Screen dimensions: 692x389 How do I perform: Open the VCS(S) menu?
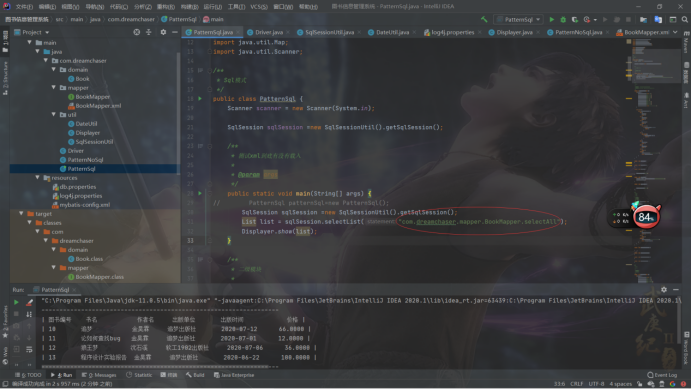tap(259, 7)
